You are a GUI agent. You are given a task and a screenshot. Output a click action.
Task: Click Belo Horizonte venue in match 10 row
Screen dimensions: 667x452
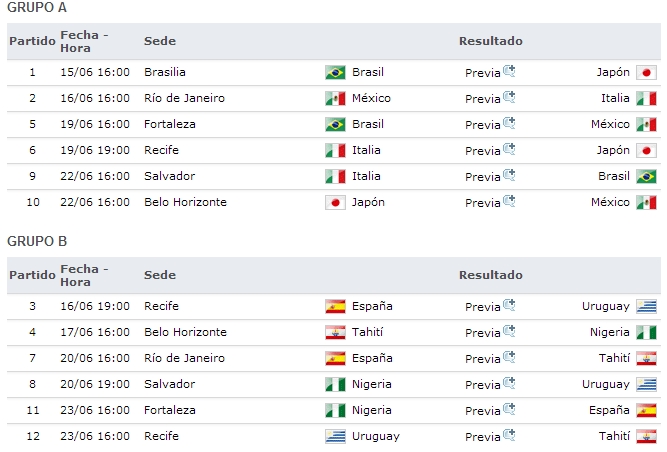(185, 202)
